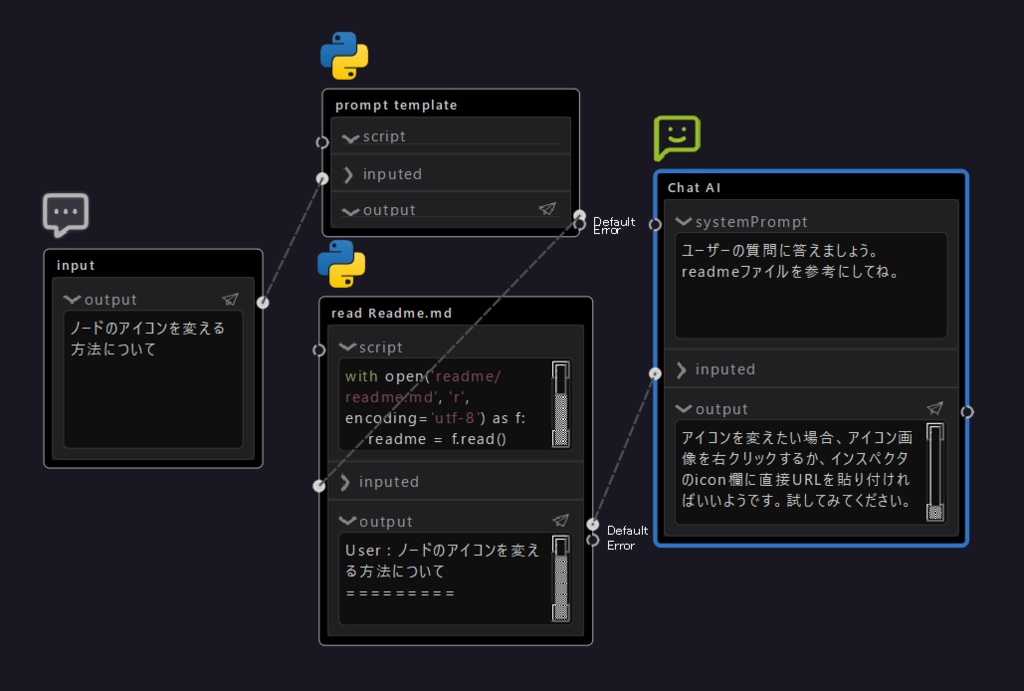Viewport: 1024px width, 691px height.
Task: Collapse the systemPrompt section on Chat AI
Action: point(685,221)
